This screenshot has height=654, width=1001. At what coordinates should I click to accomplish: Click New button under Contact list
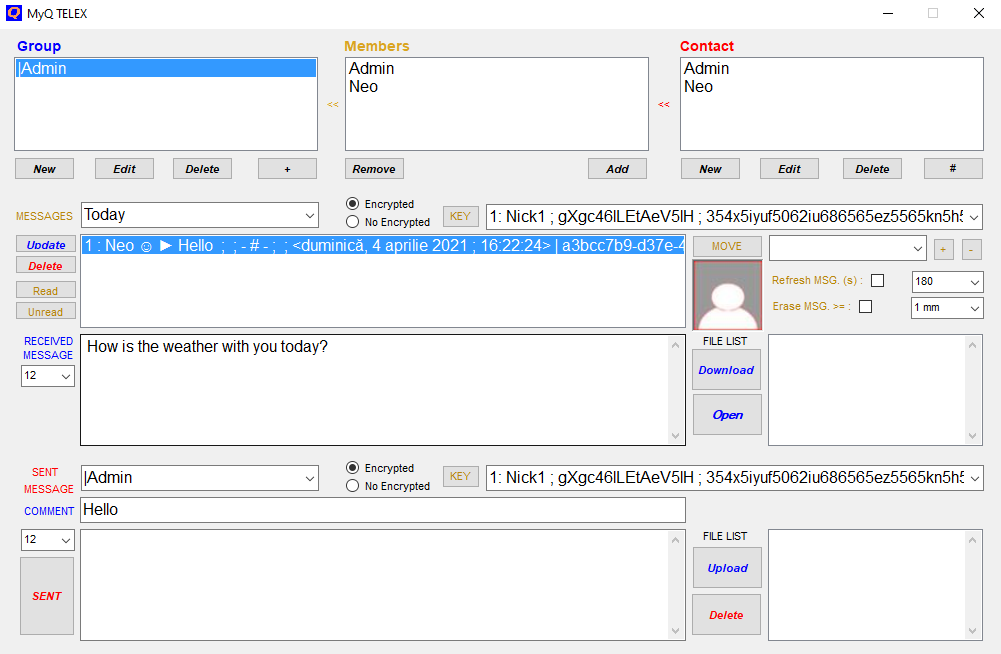point(711,169)
